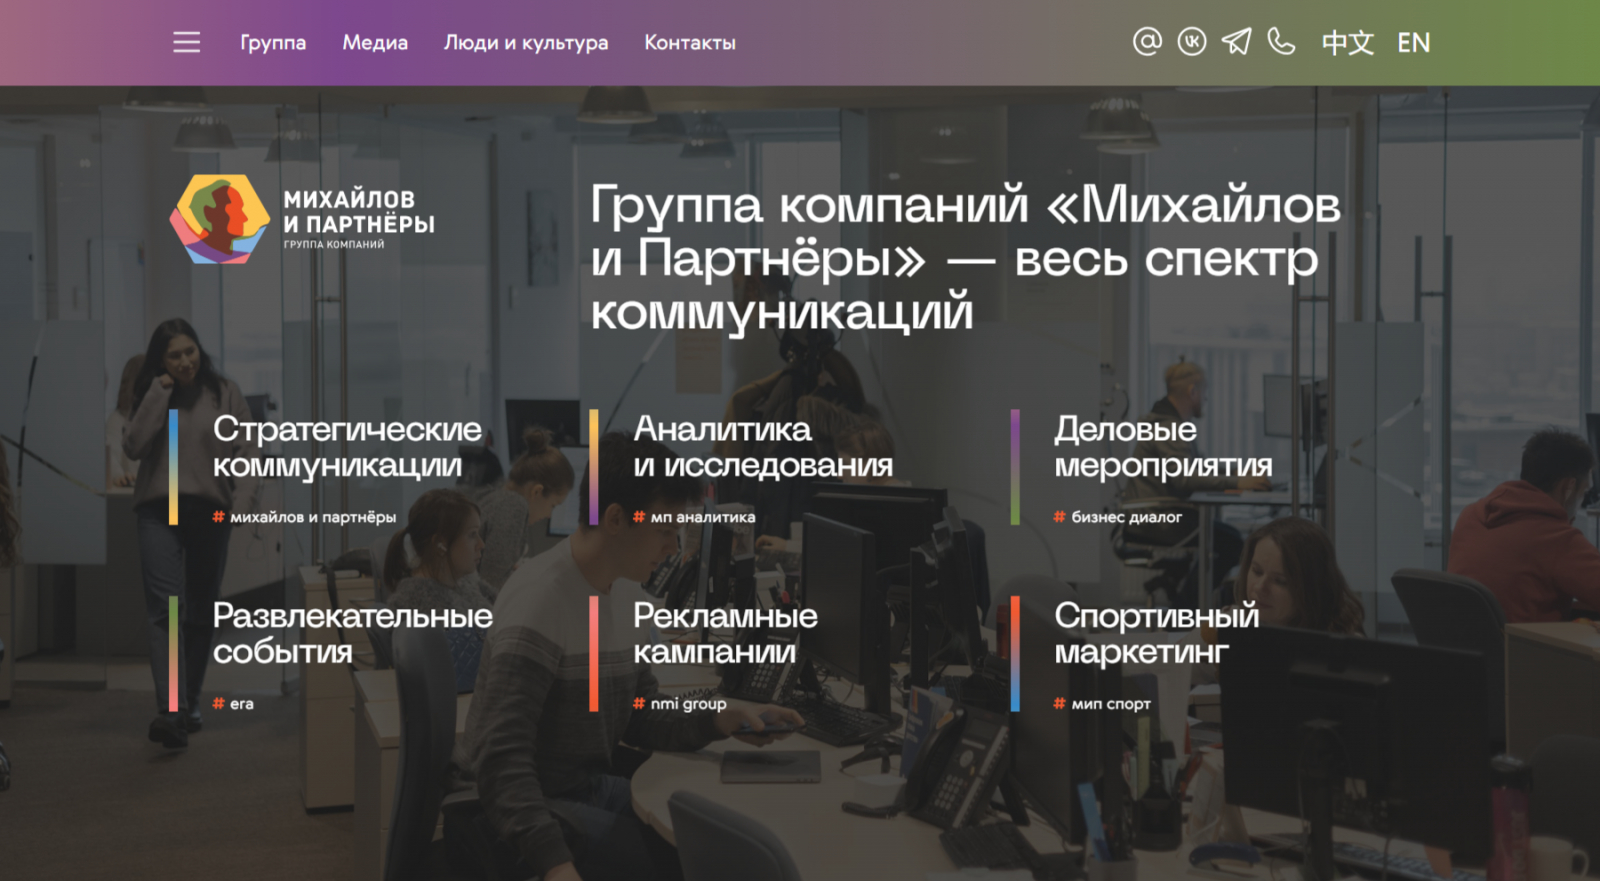Go to the Медиа section
1600x881 pixels.
point(375,43)
